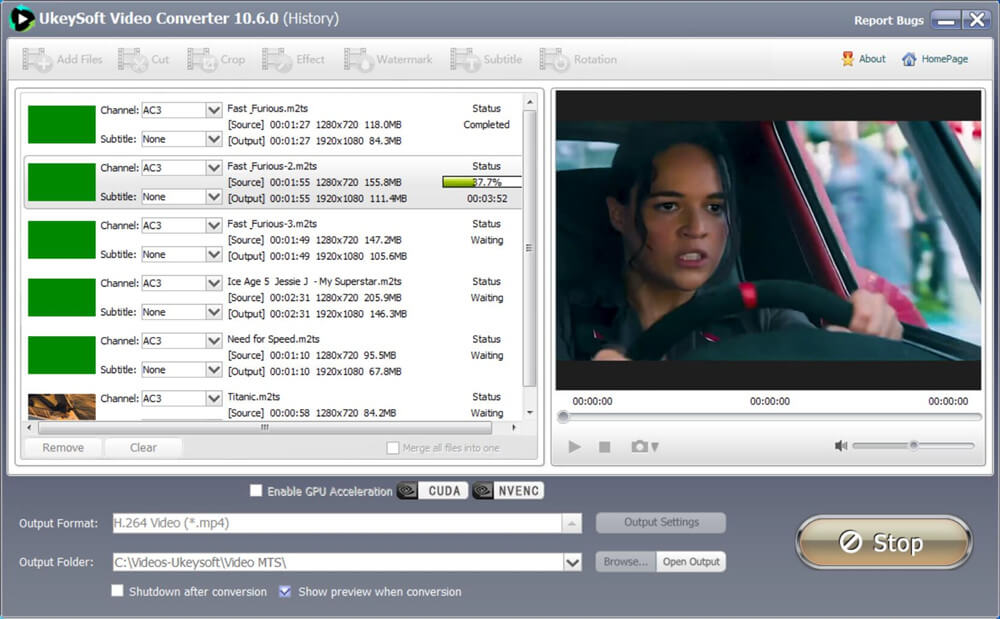Click the UkeySoft app logo icon
1000x619 pixels.
(21, 18)
